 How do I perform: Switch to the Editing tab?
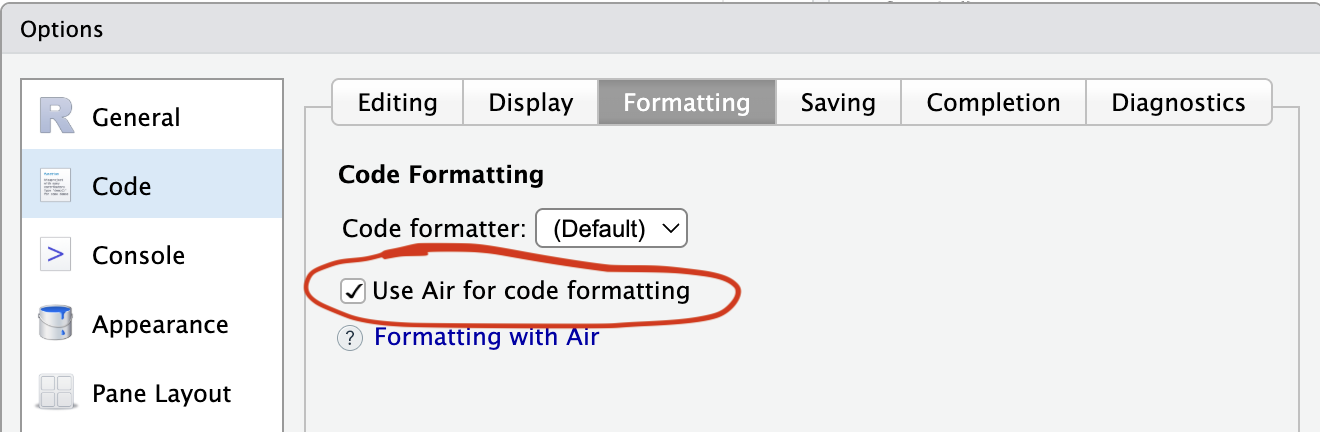tap(397, 103)
